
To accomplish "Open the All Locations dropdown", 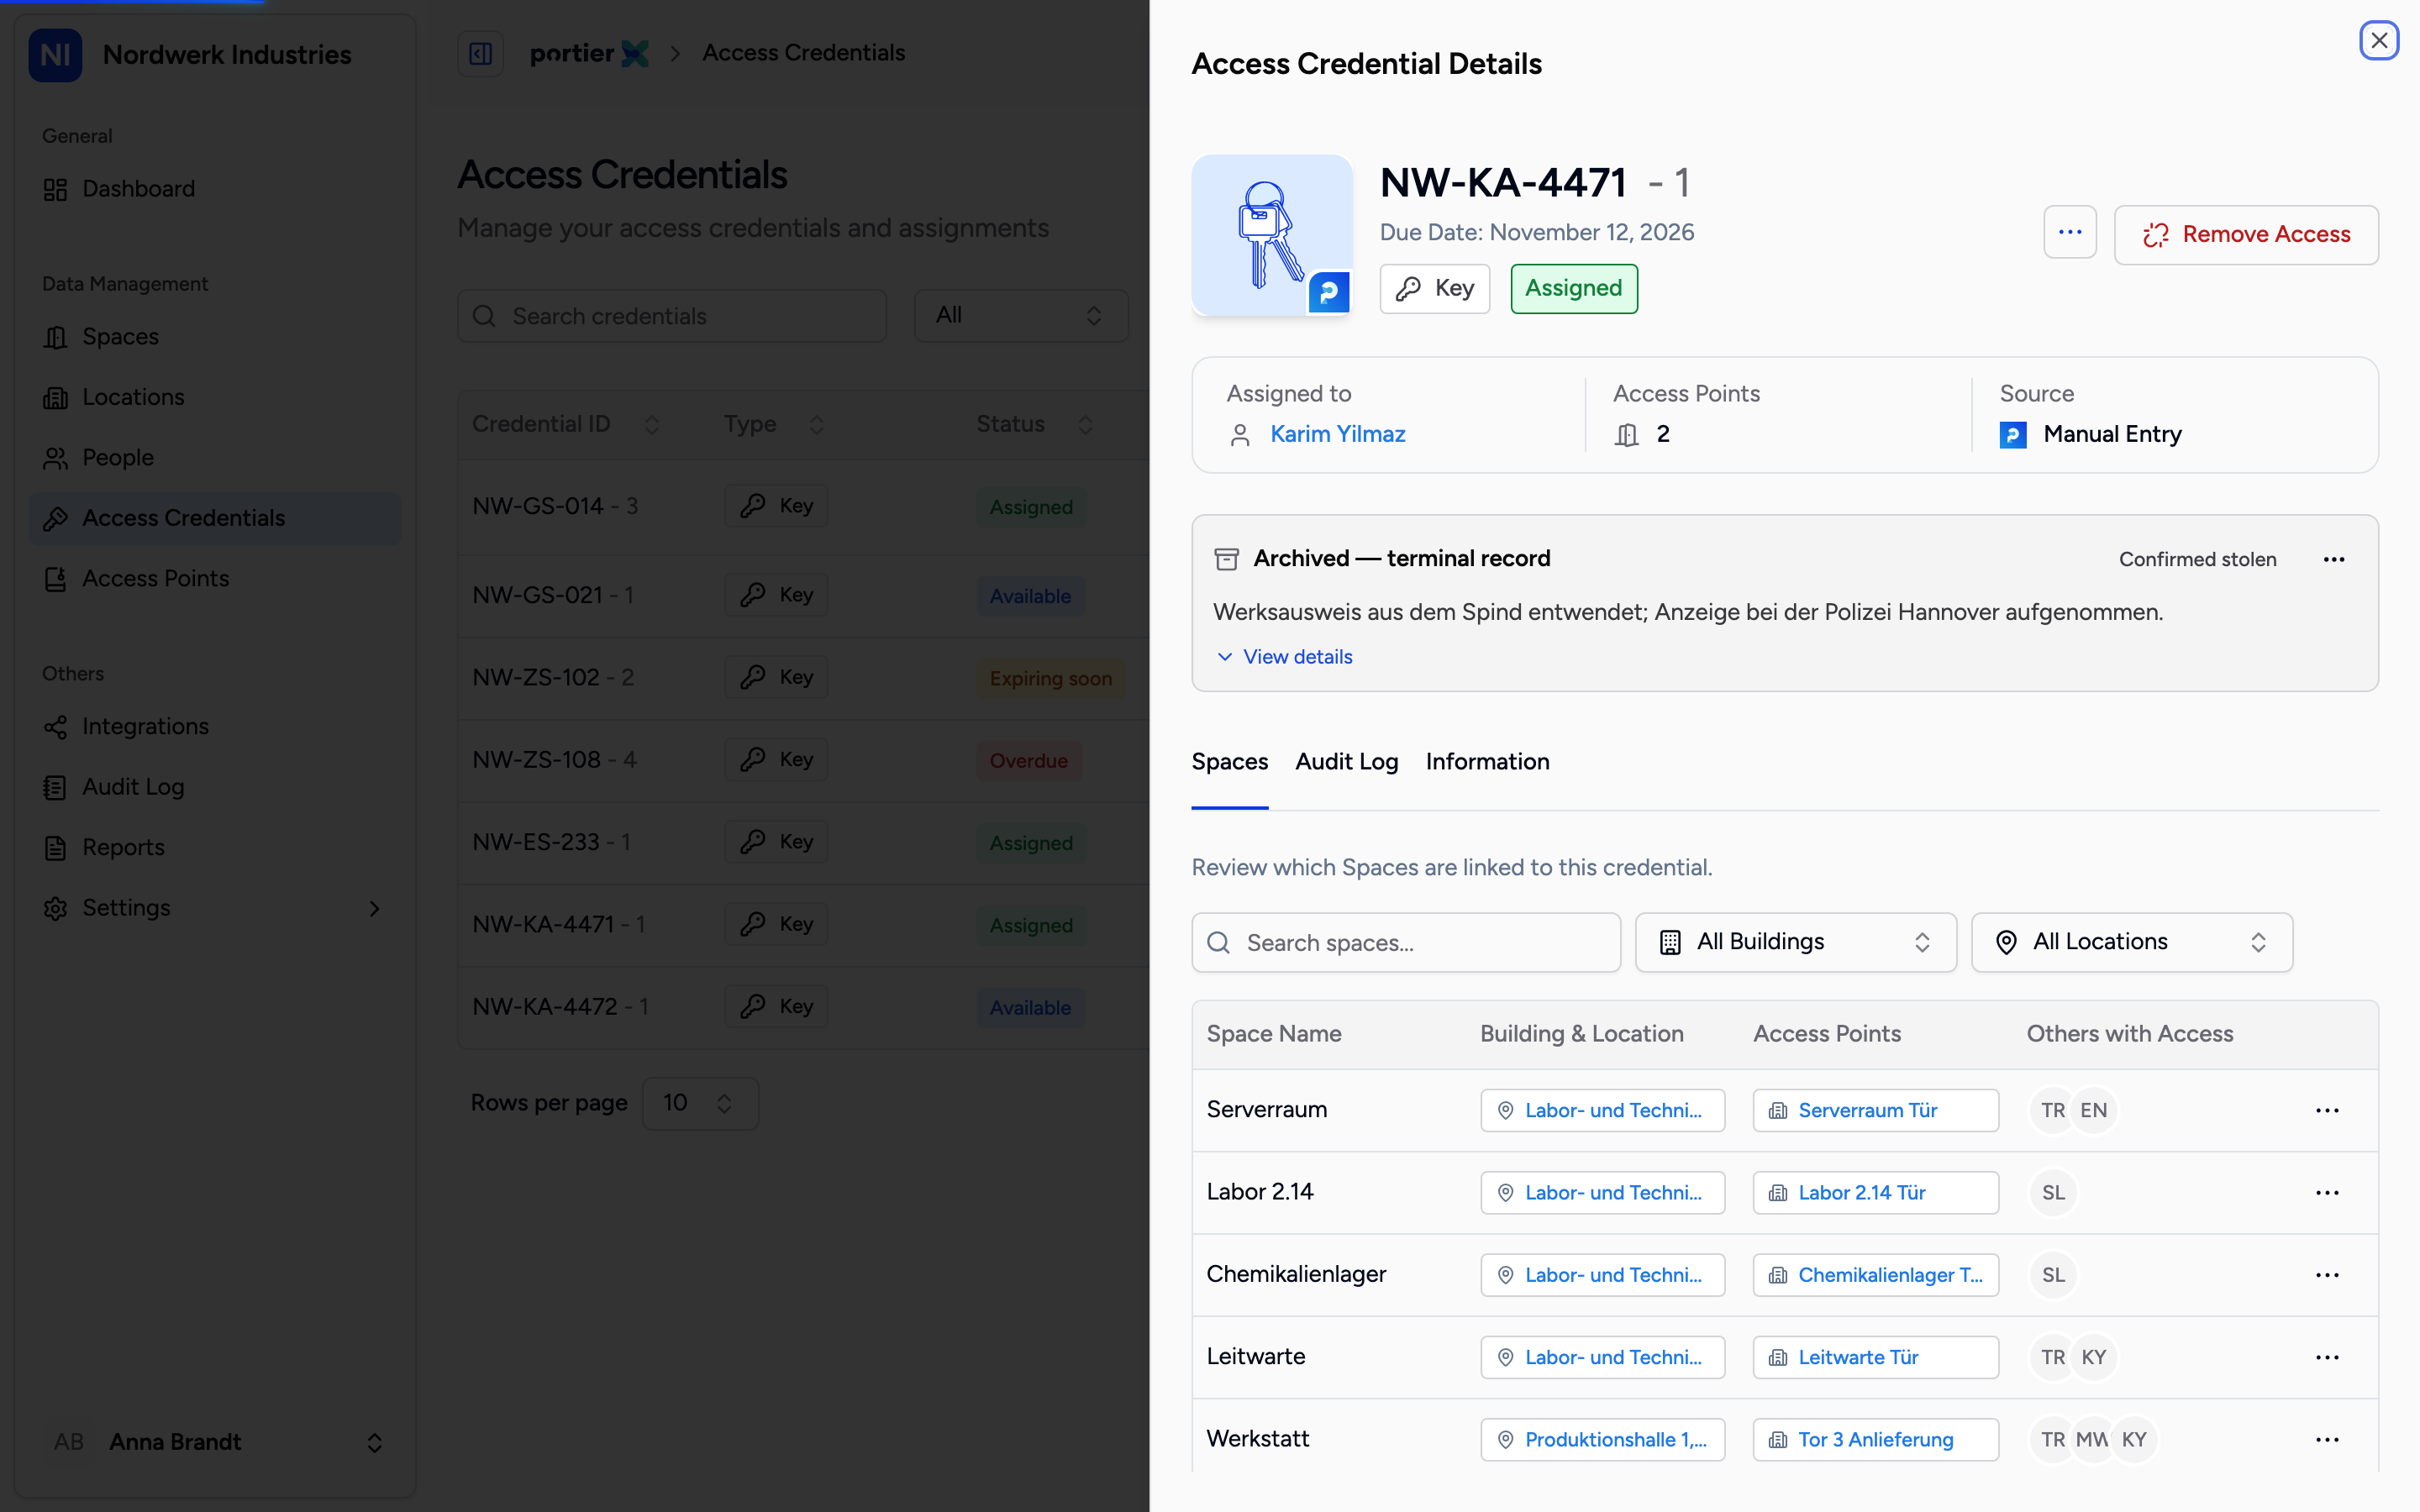I will pos(2131,942).
